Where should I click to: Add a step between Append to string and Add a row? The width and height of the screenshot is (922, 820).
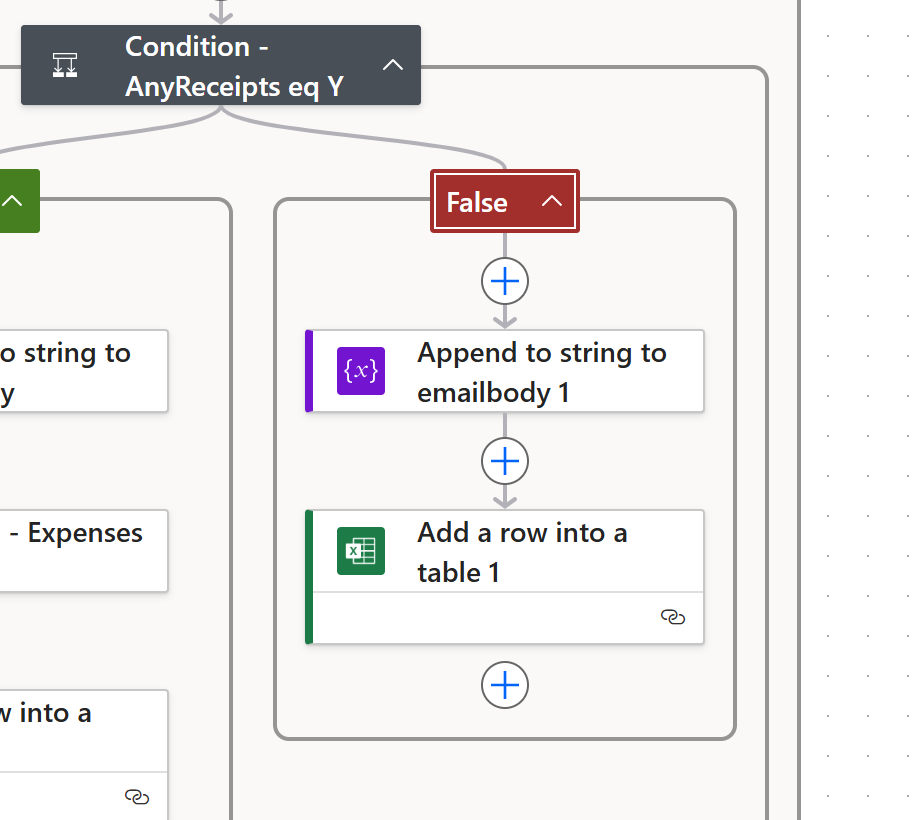click(x=505, y=461)
